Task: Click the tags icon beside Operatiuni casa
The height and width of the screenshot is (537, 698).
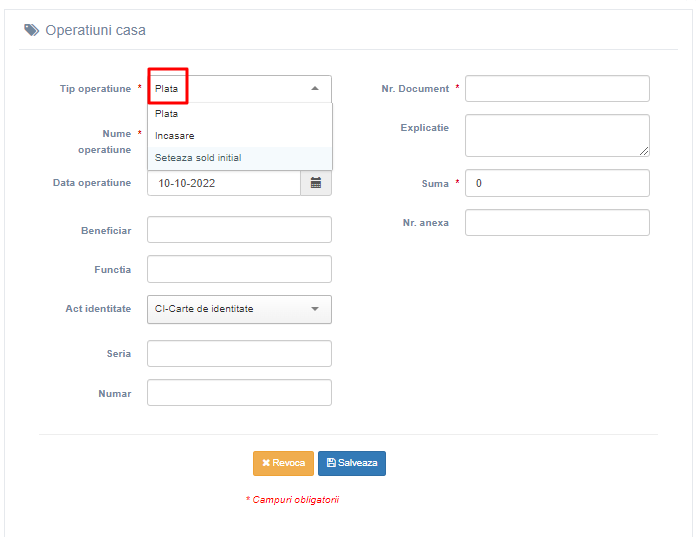Action: point(32,30)
